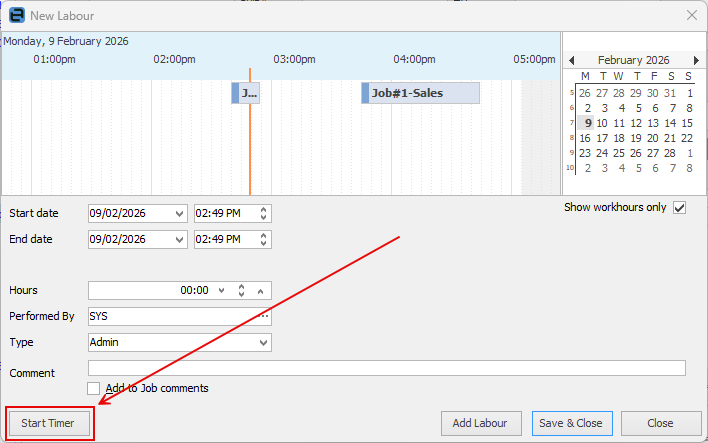Go to previous month in calendar
This screenshot has height=443, width=708.
point(572,60)
